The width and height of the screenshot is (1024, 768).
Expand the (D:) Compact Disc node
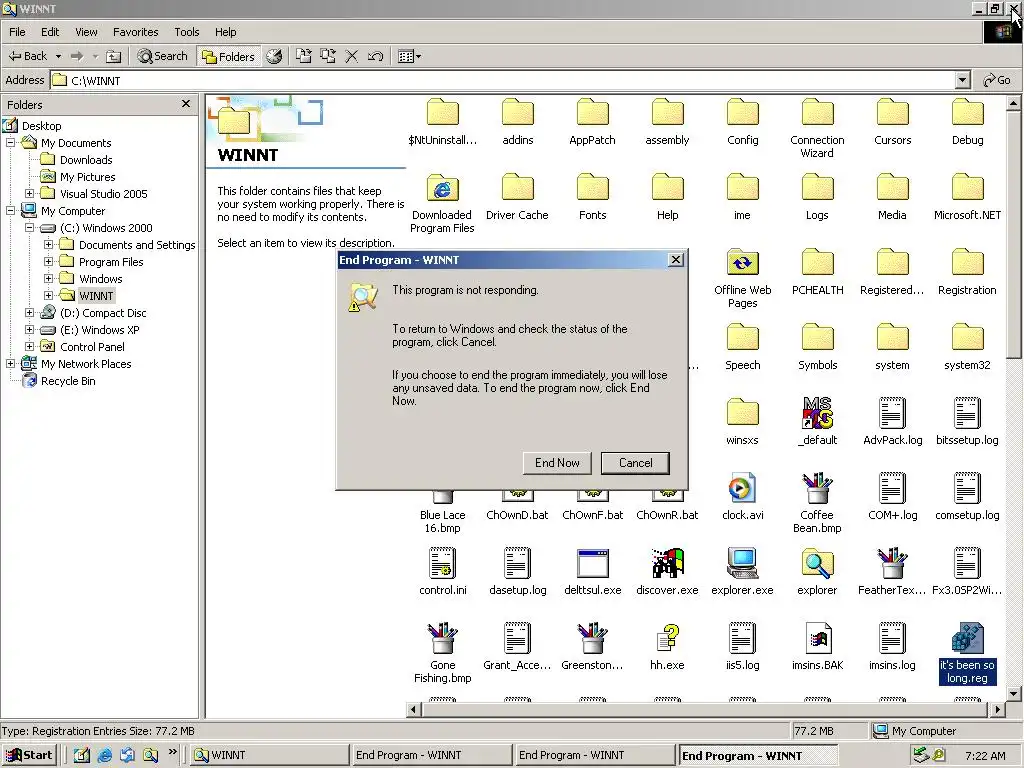(x=29, y=312)
